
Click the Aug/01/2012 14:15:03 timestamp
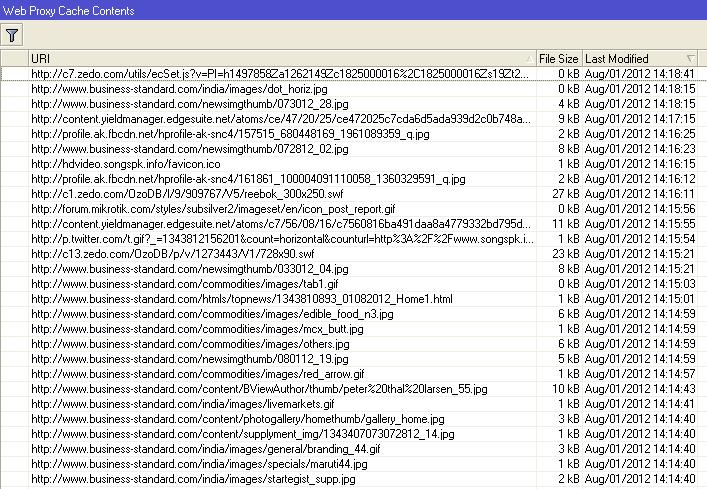pyautogui.click(x=640, y=283)
